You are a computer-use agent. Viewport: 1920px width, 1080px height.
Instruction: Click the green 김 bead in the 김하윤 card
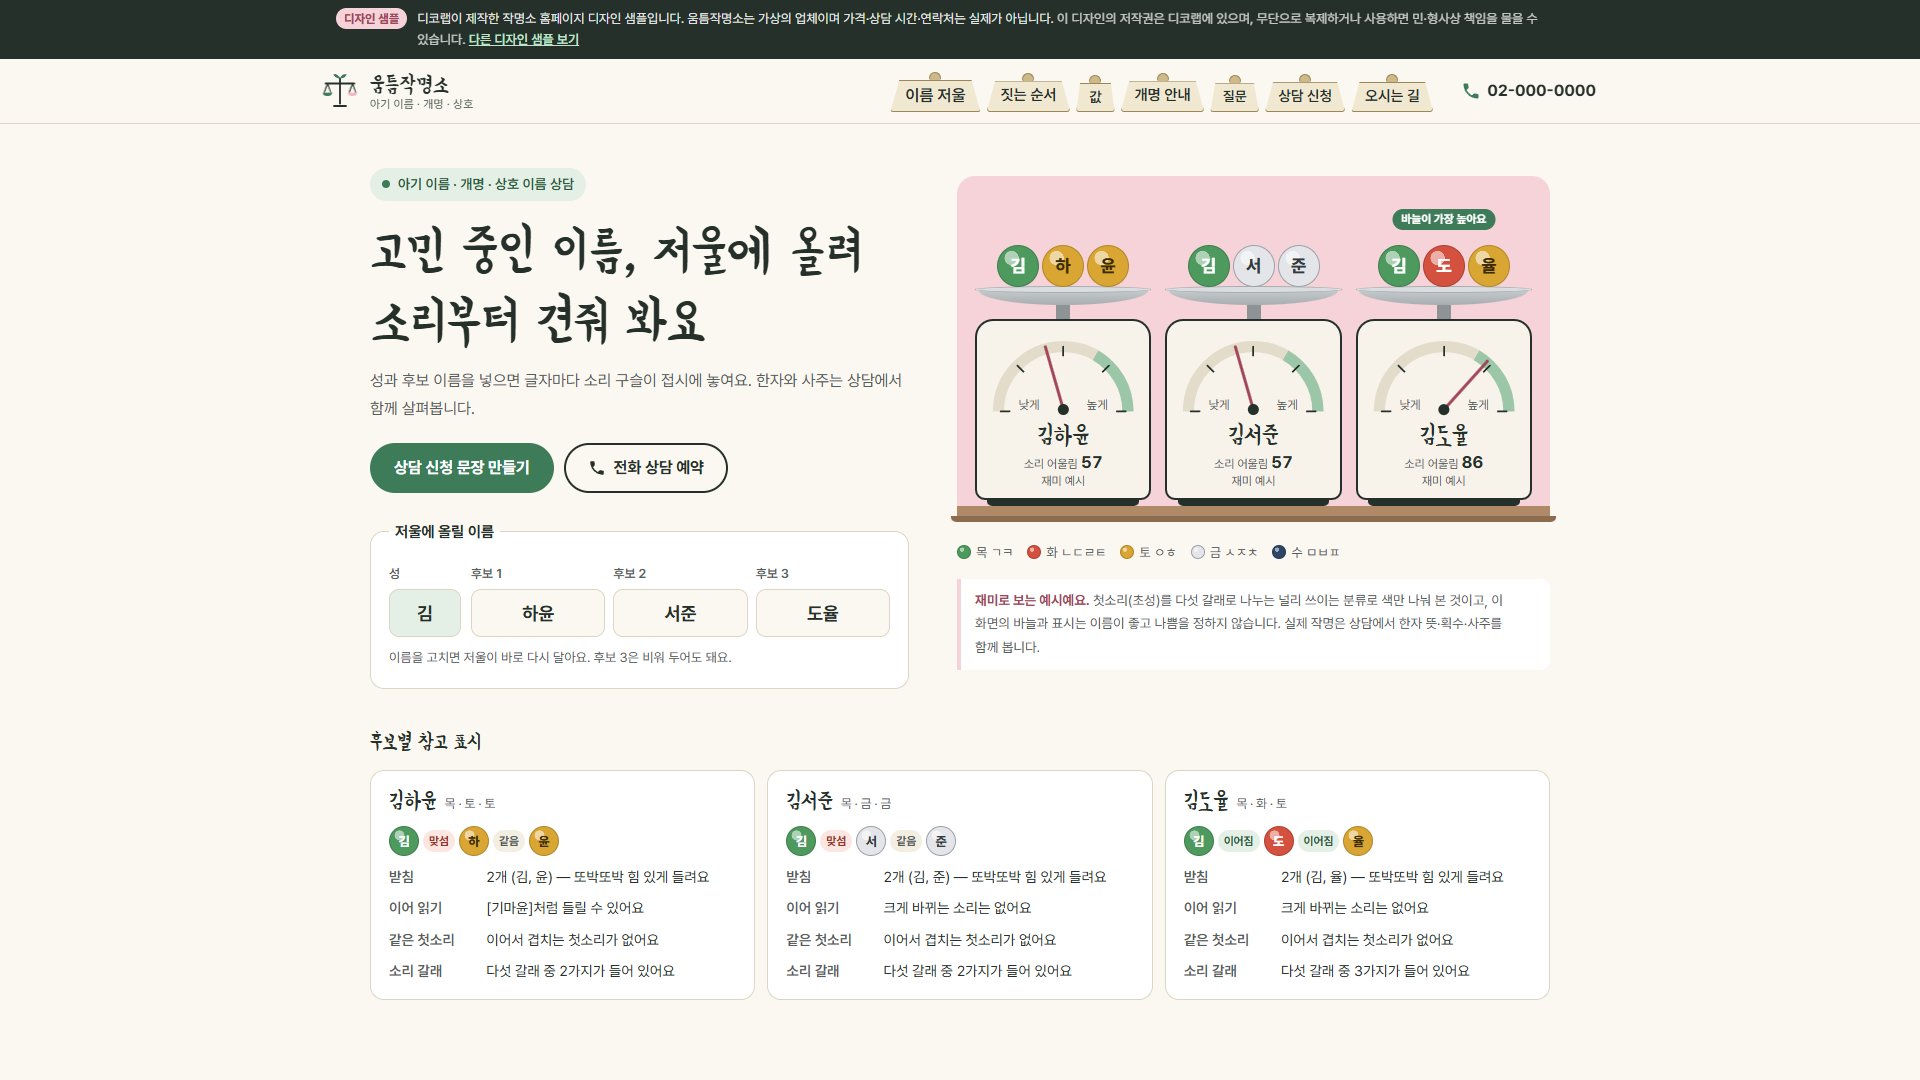coord(404,841)
